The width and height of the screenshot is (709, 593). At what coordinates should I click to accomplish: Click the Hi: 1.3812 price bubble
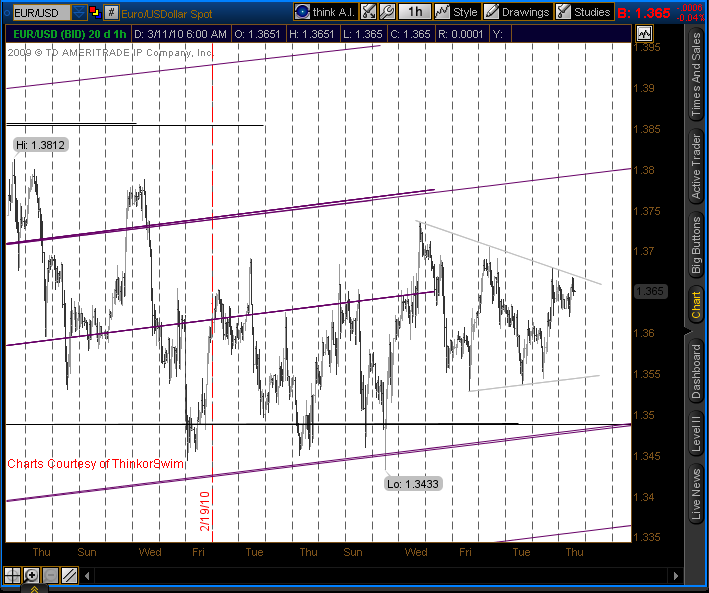[40, 145]
